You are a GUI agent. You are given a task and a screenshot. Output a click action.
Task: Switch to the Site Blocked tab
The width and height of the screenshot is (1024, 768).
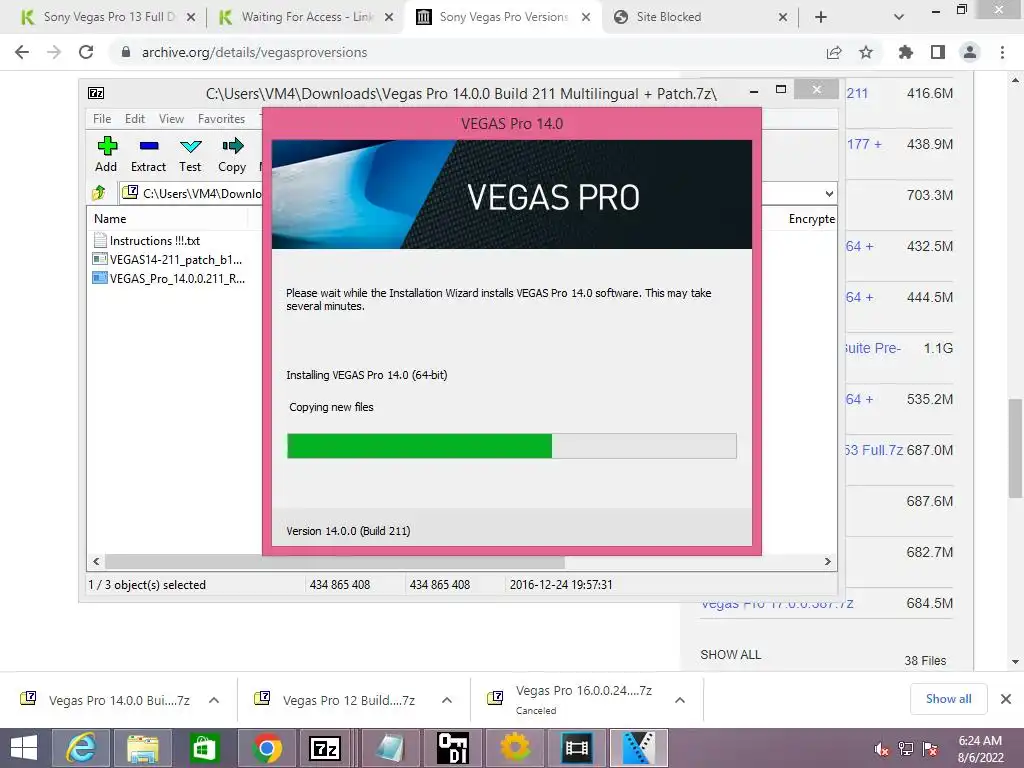point(668,17)
